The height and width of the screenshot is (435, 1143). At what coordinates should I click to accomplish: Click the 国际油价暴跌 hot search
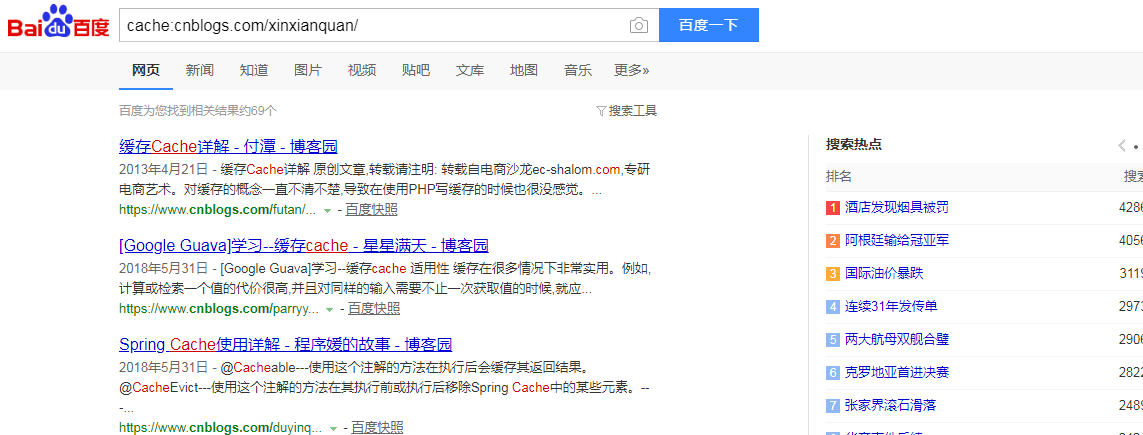[884, 273]
